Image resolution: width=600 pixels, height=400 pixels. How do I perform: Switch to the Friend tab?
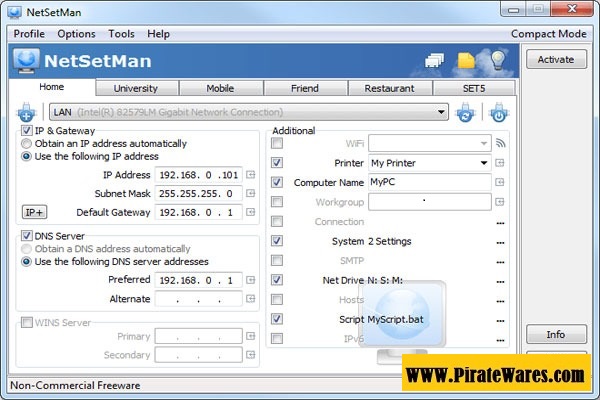click(x=305, y=88)
